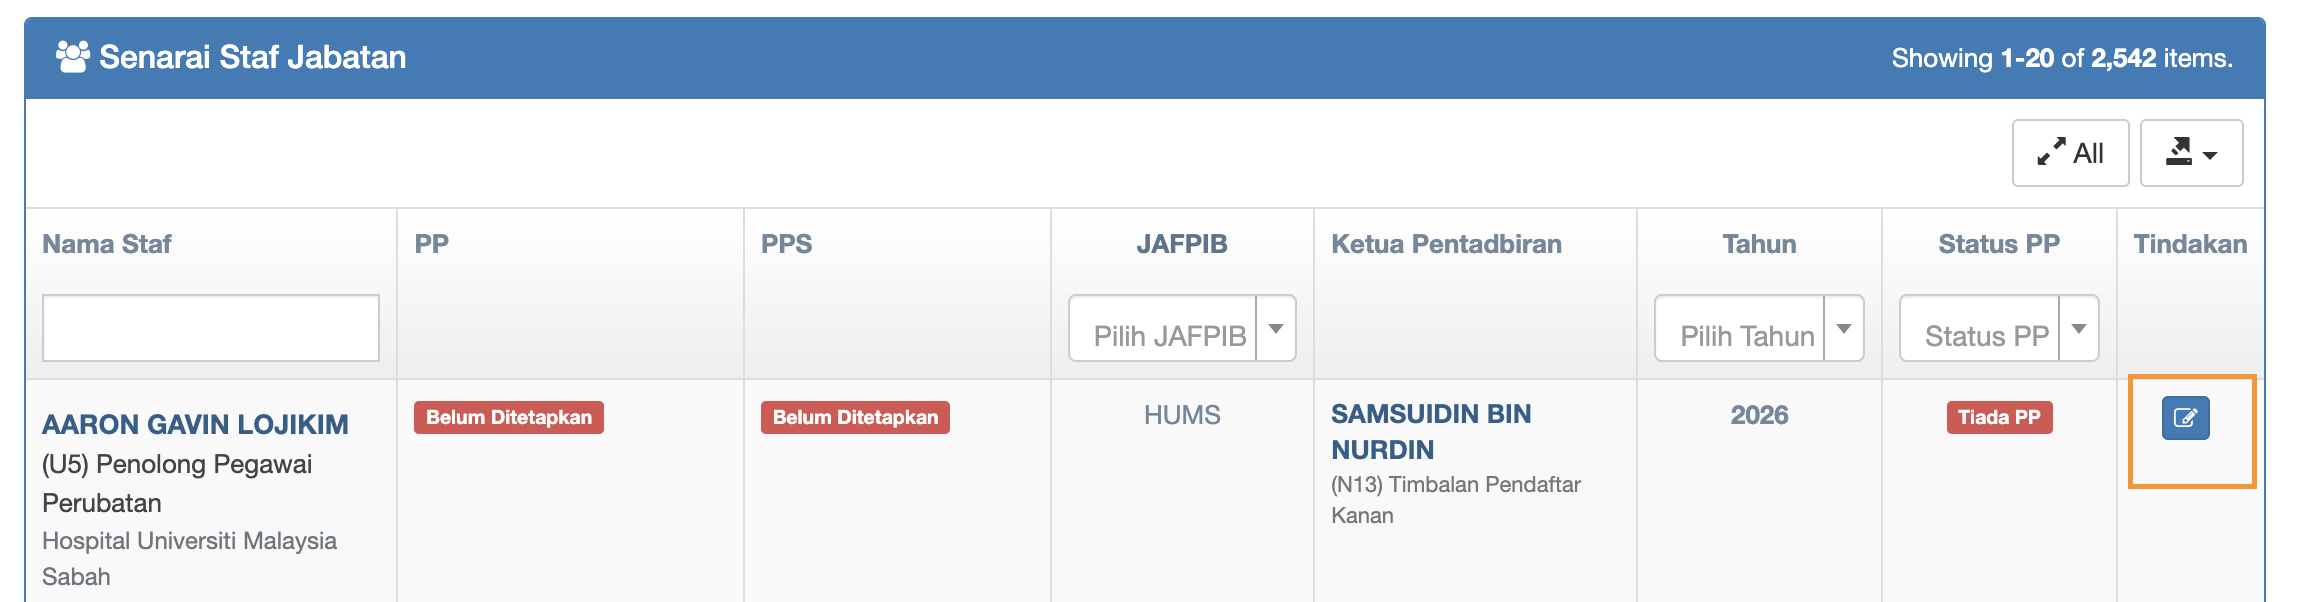Sort by Nama Staf column header
This screenshot has width=2298, height=602.
tap(107, 244)
